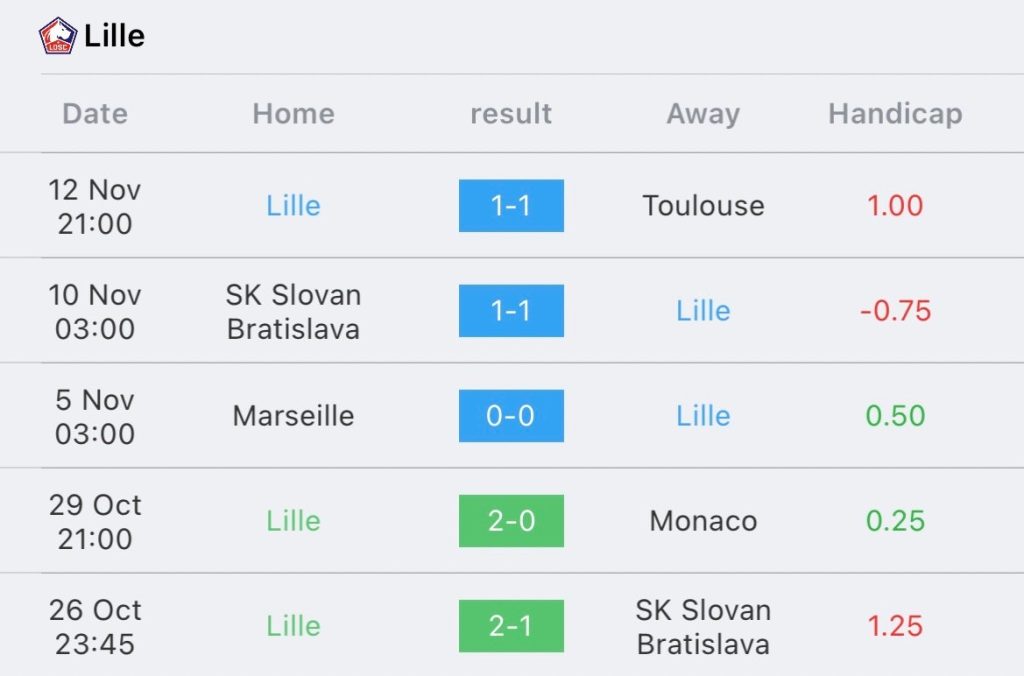
Task: Open the 0-0 result against Marseille
Action: tap(511, 416)
